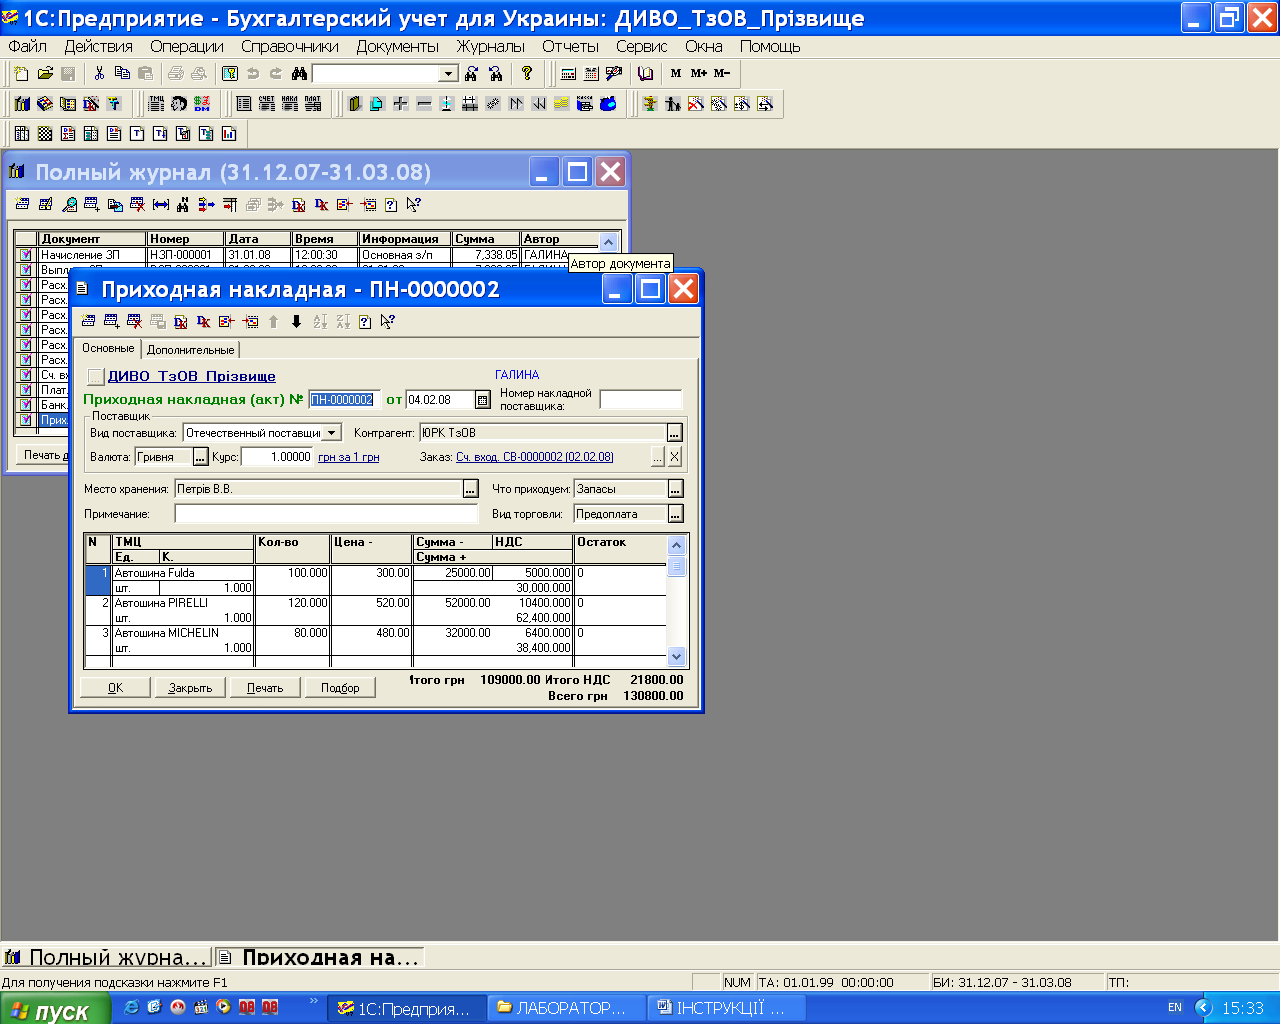Screen dimensions: 1280x1024
Task: Click the Open folder icon in main toolbar
Action: [45, 73]
